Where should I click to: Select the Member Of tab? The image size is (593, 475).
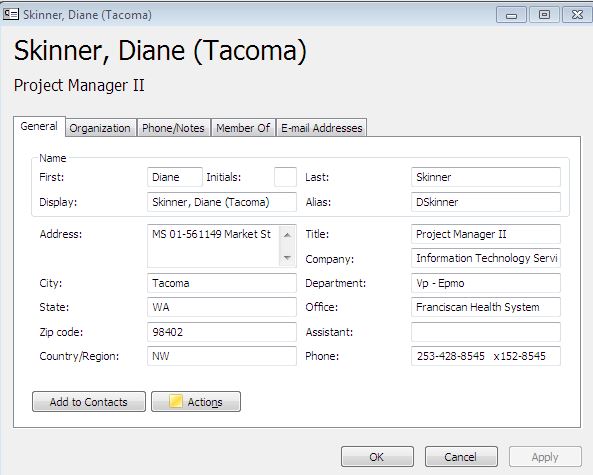tap(243, 128)
